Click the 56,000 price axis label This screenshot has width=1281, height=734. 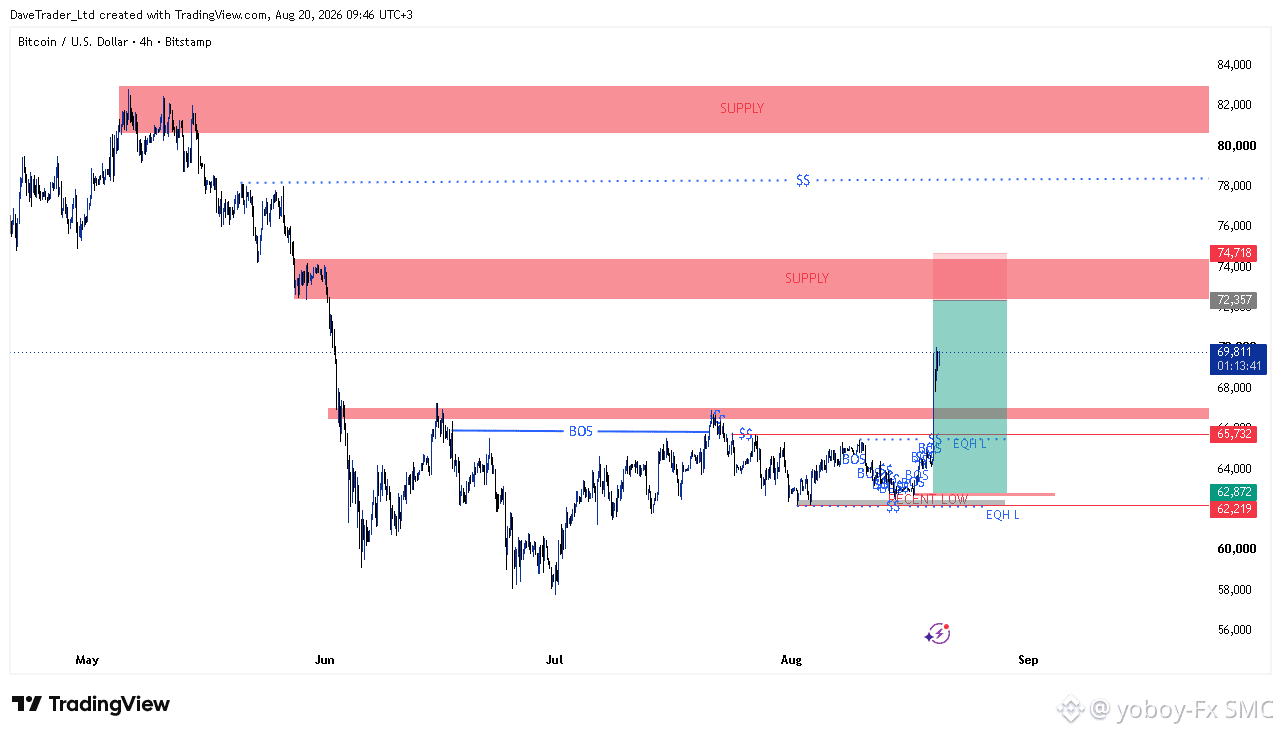pos(1234,630)
